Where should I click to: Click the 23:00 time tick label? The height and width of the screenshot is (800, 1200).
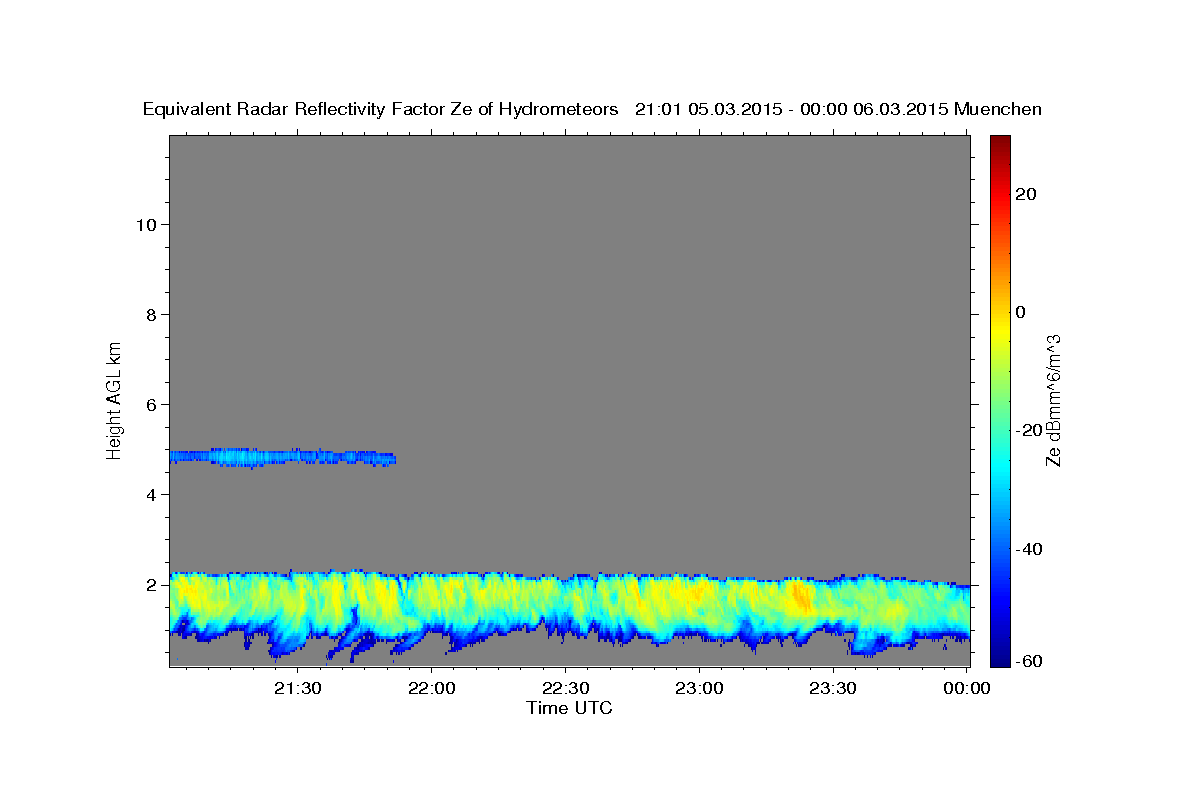tap(699, 688)
